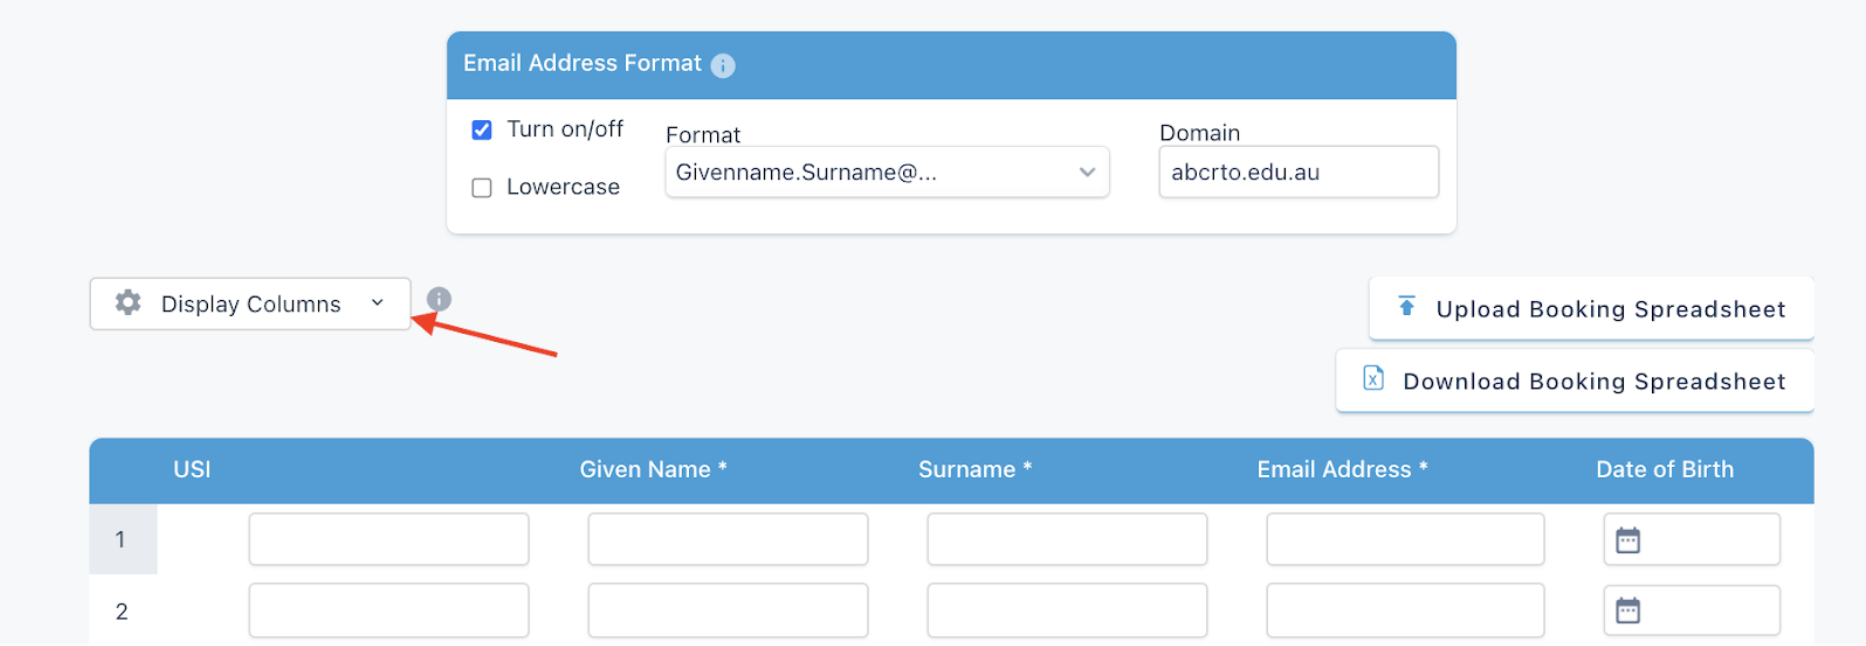Screen dimensions: 1866x646
Task: Click the info icon next to Display Columns
Action: tap(439, 299)
